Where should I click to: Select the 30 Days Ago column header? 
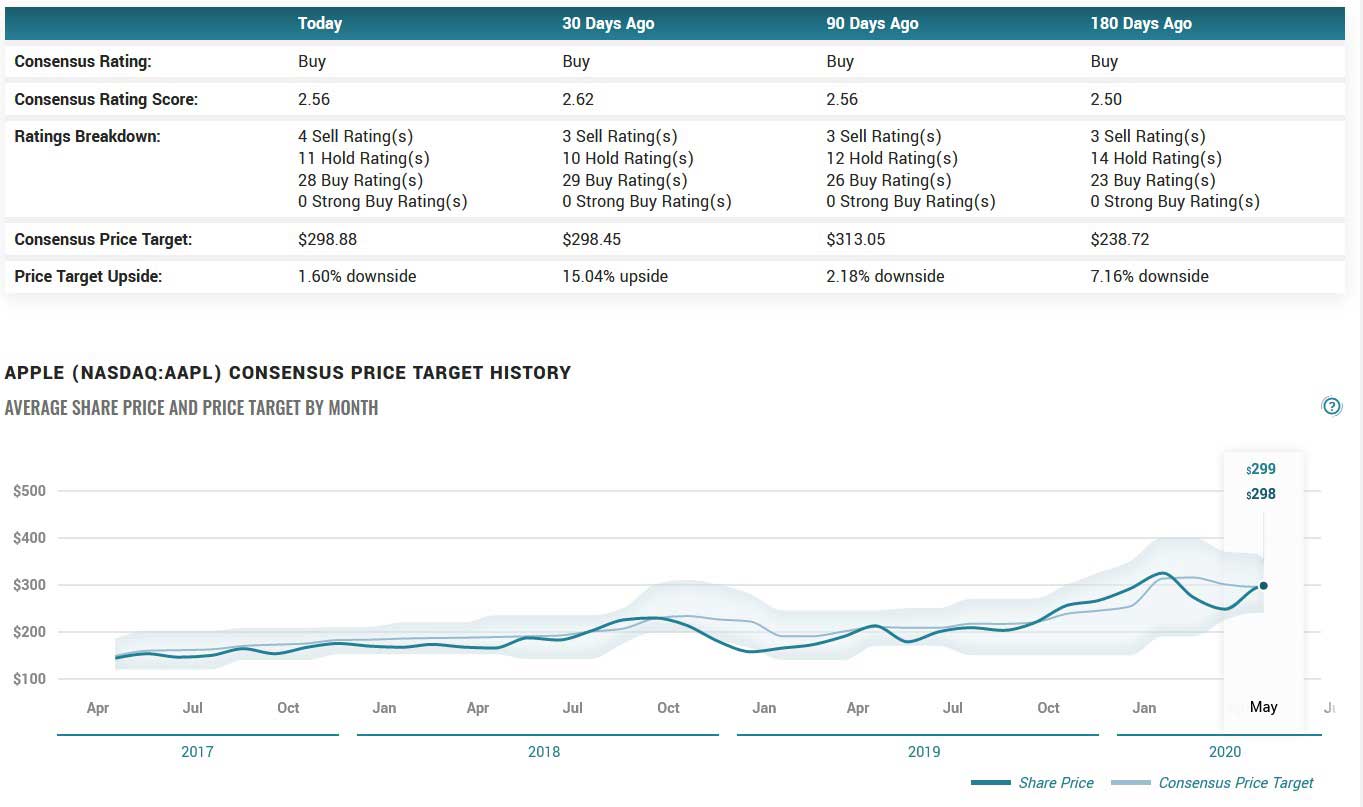(x=608, y=23)
